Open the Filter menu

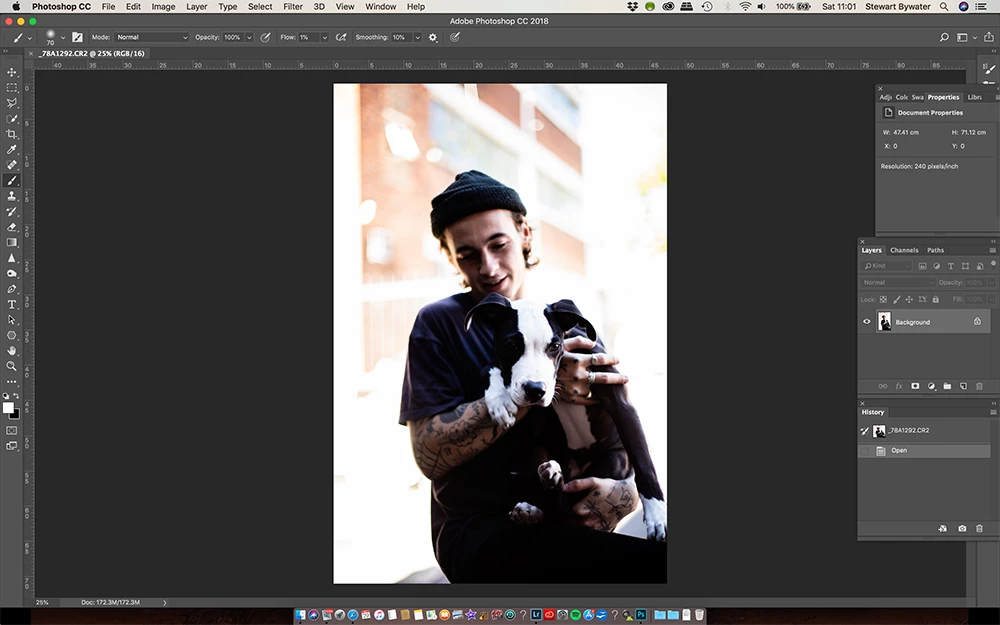[293, 6]
